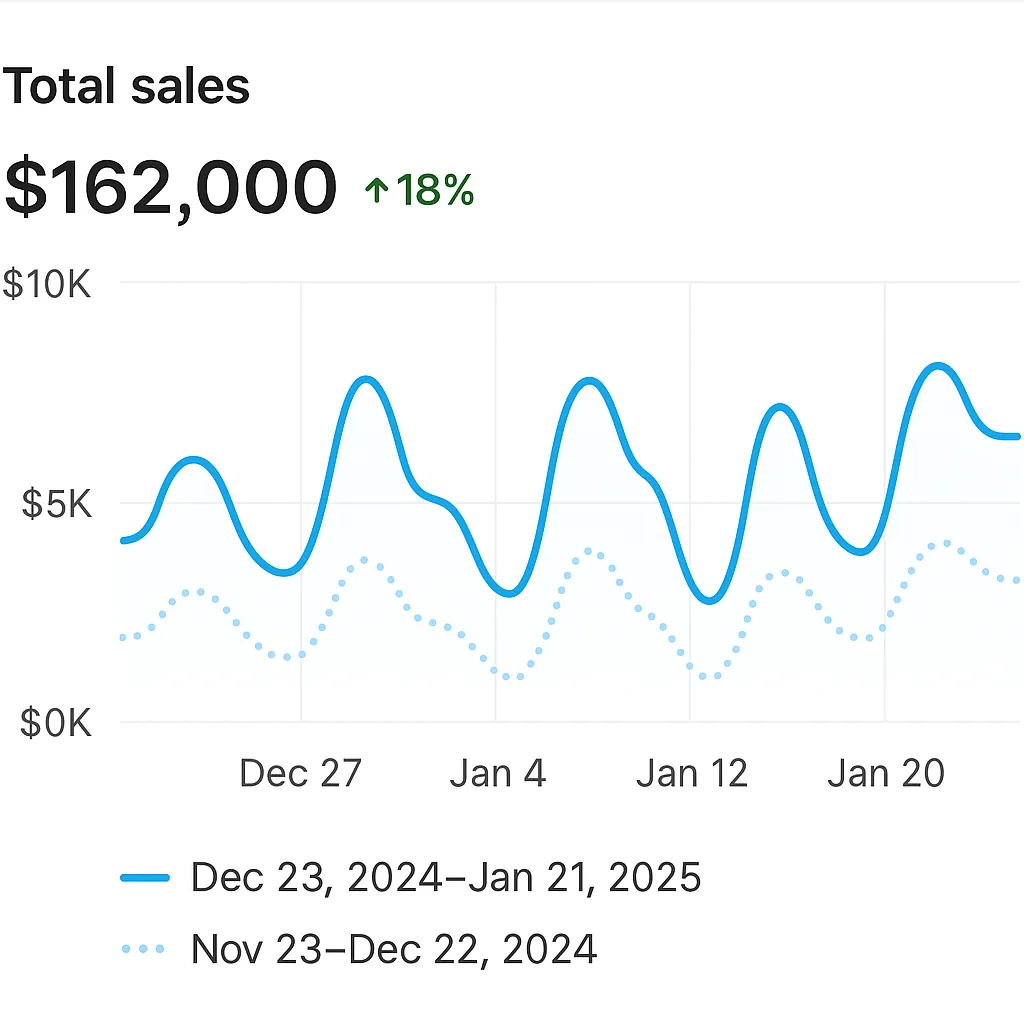Choose the Jan 20 date label
This screenshot has width=1024, height=1024.
pos(885,773)
